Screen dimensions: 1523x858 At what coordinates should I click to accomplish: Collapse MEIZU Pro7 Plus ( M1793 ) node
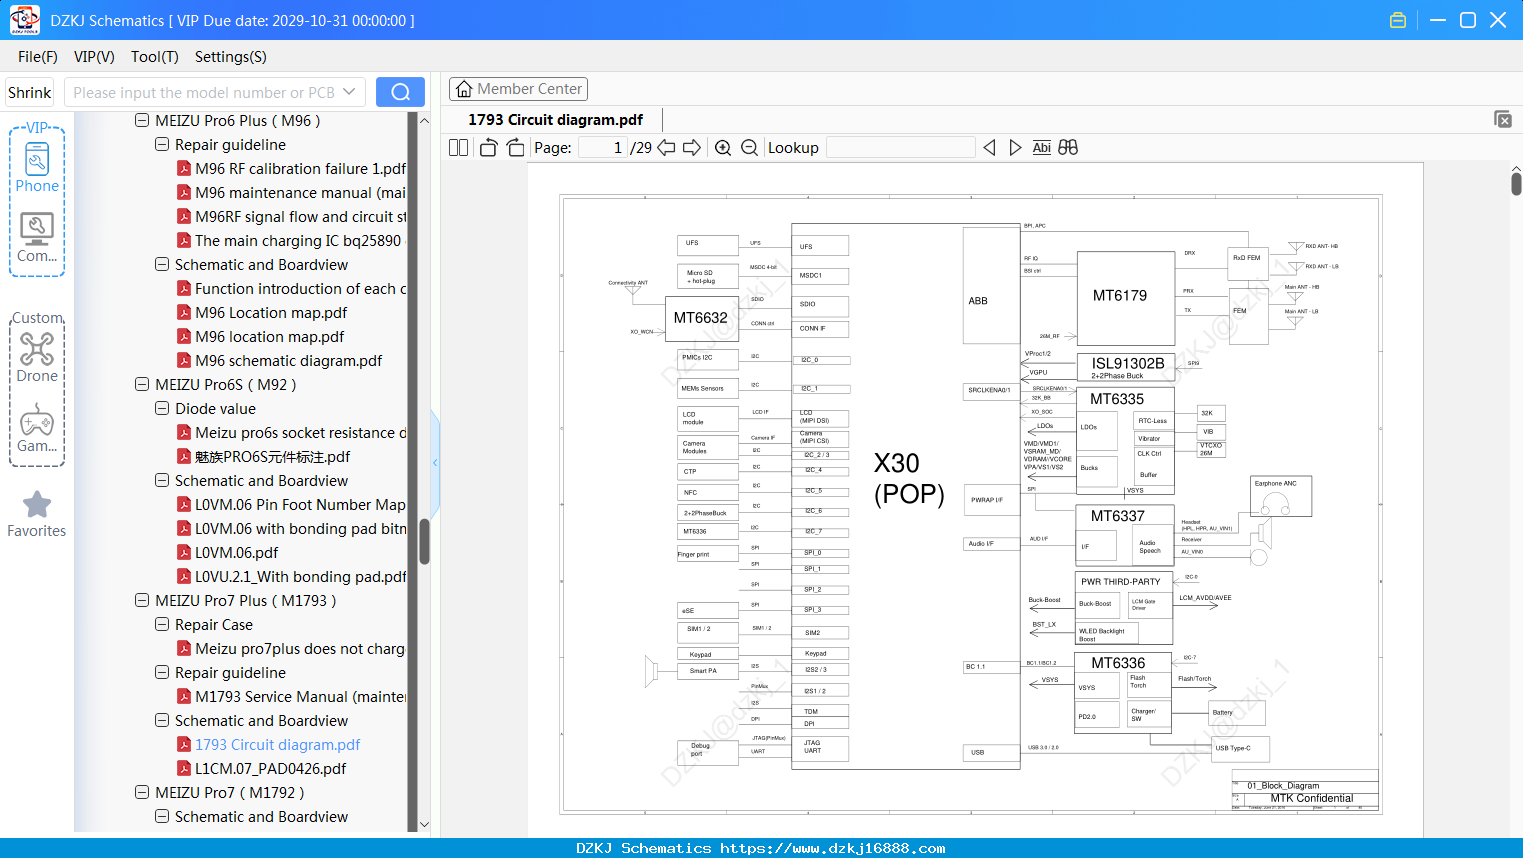point(142,600)
